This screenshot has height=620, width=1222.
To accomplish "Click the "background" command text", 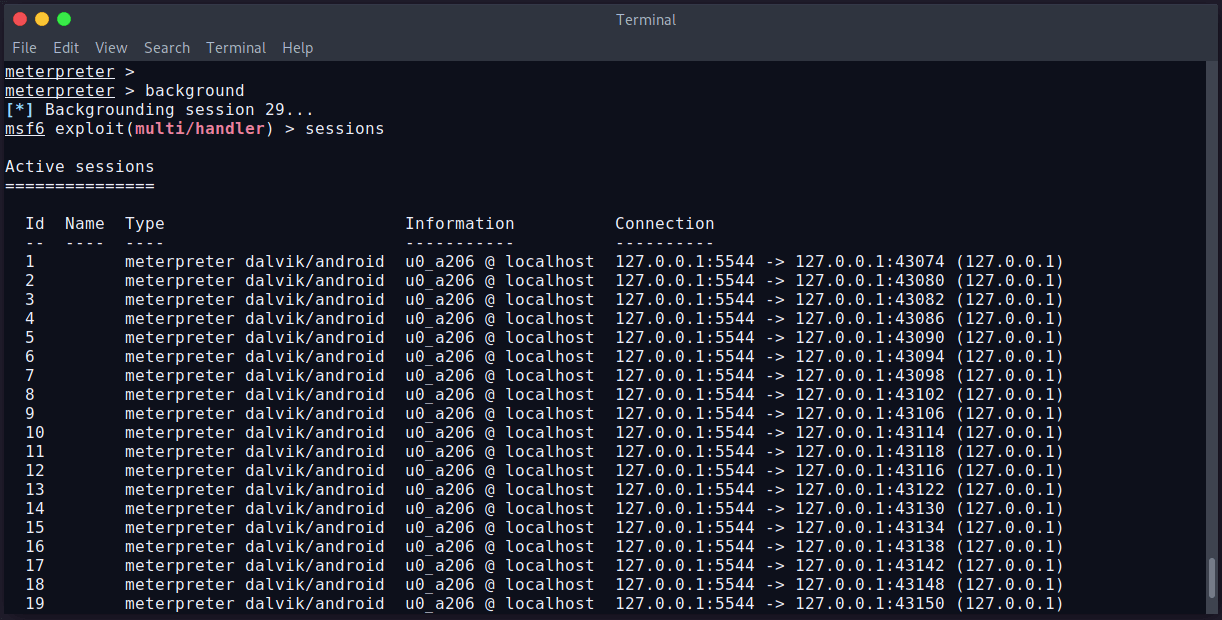I will [x=195, y=91].
